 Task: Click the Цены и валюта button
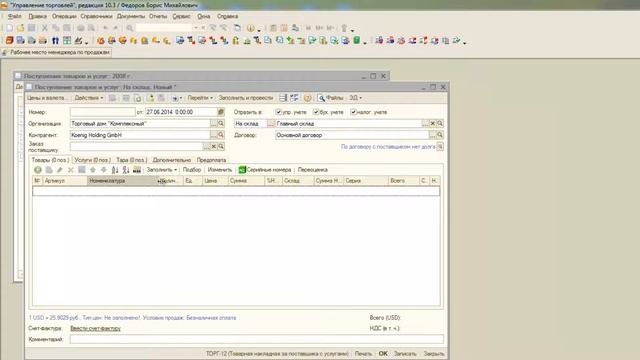46,98
